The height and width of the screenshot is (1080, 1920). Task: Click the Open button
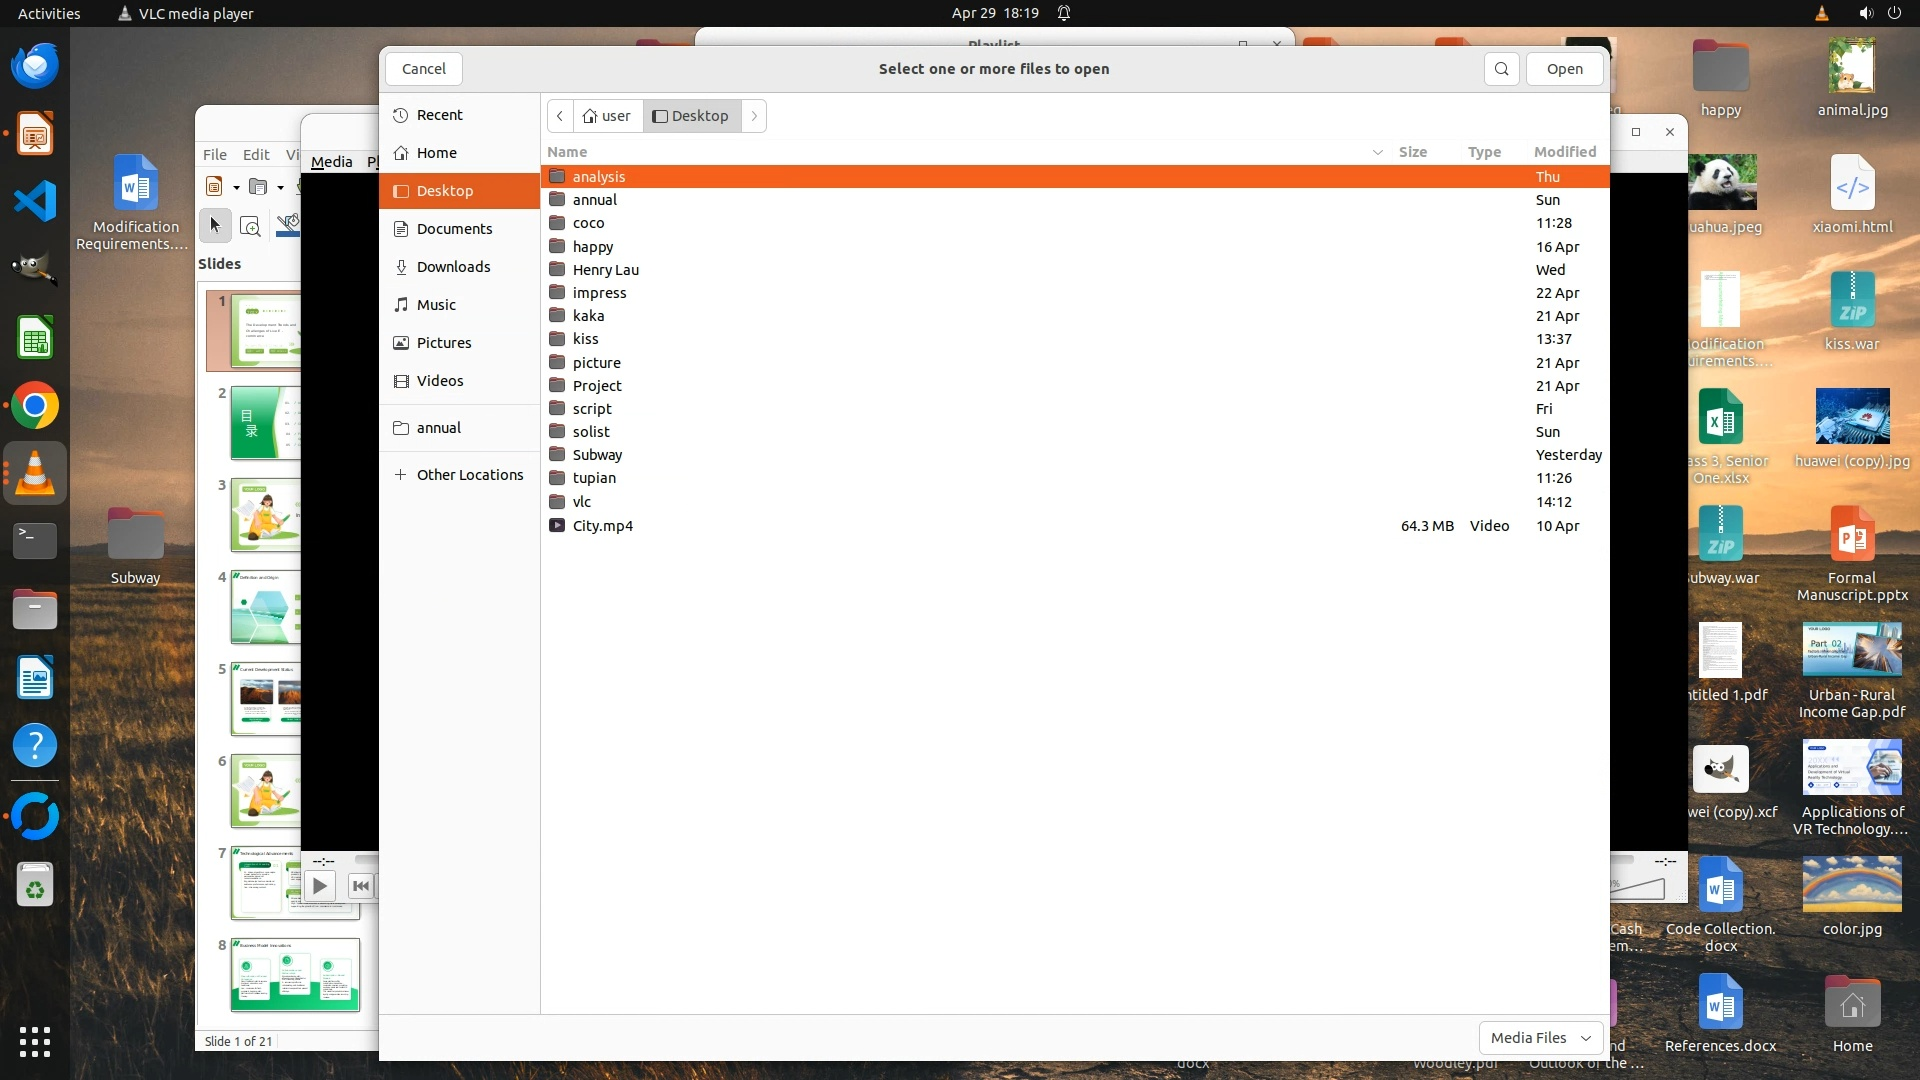coord(1564,69)
